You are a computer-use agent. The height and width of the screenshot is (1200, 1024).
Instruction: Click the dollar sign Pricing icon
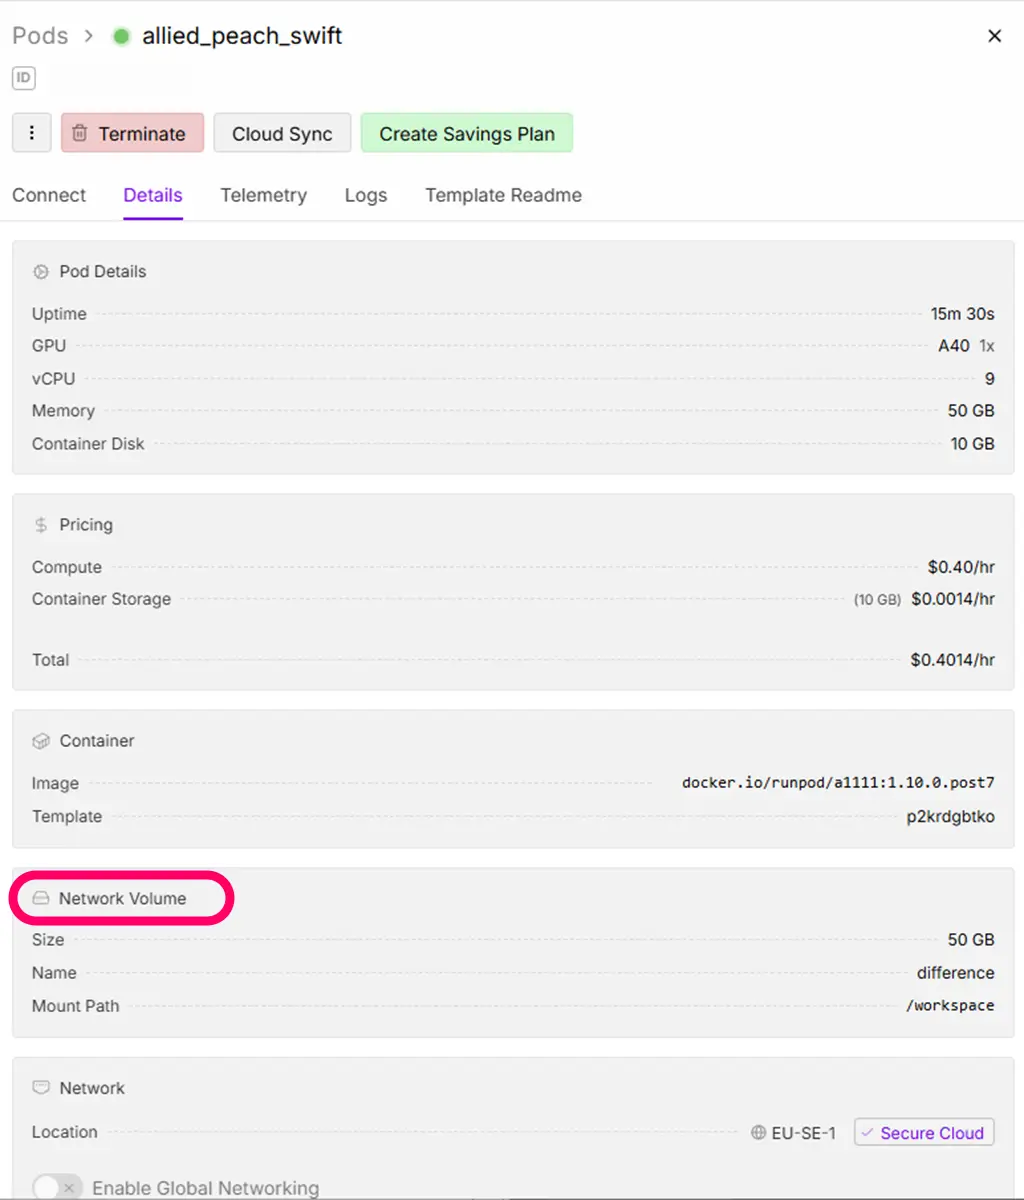(41, 525)
